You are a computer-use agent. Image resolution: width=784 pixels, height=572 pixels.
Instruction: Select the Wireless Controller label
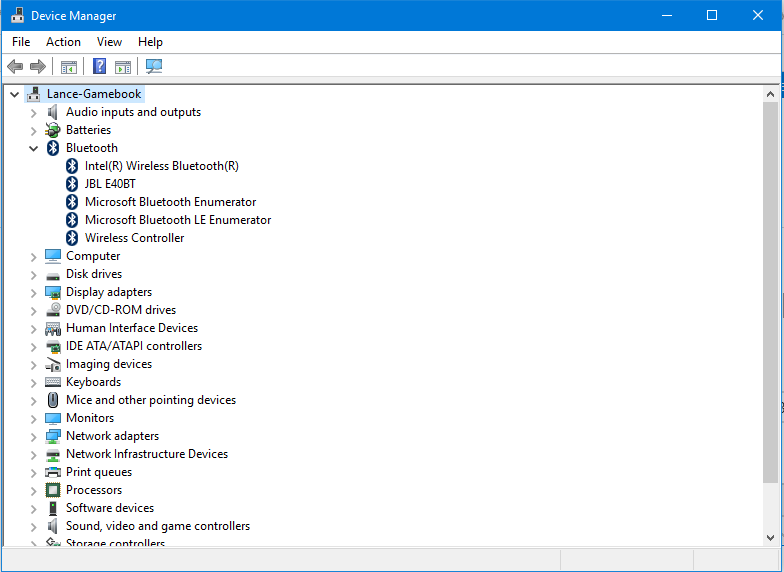[x=134, y=238]
